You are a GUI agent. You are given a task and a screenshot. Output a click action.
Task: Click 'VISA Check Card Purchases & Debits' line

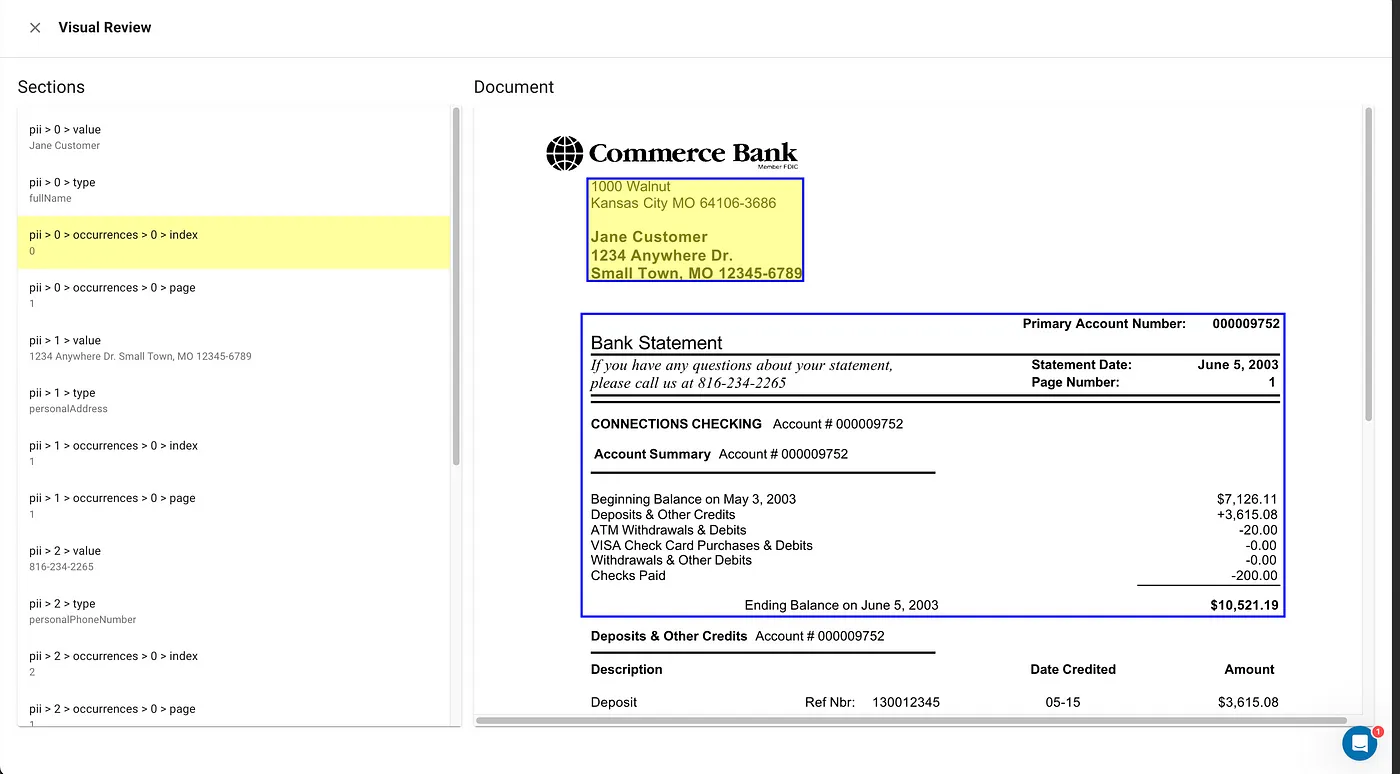tap(701, 546)
